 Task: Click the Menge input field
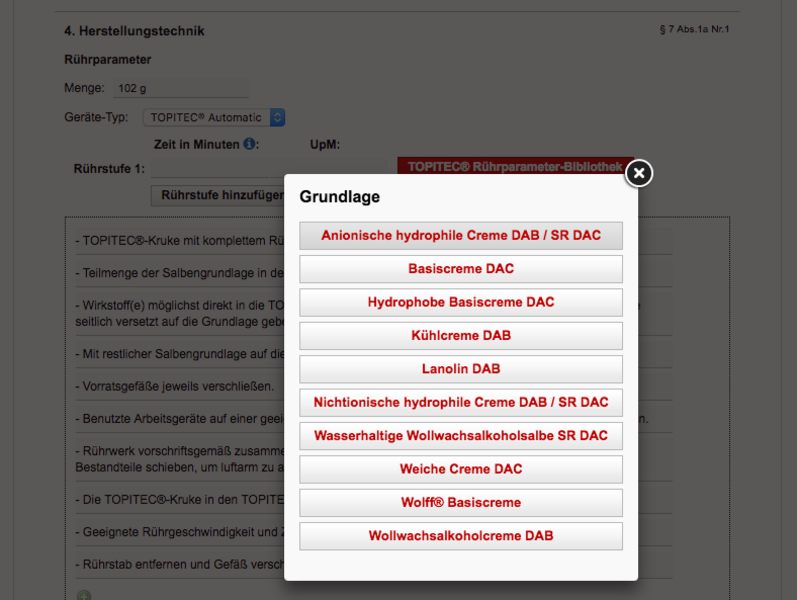tap(178, 89)
